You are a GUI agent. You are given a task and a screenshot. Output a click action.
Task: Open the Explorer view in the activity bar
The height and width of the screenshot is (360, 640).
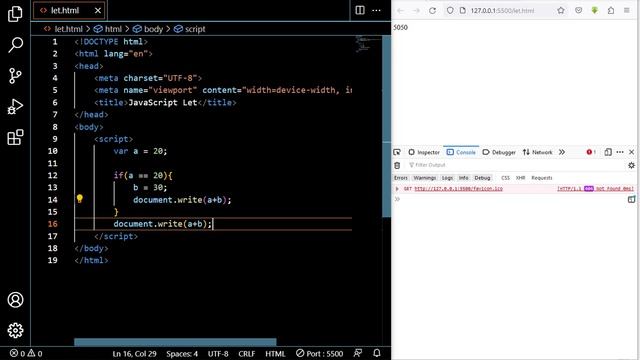tap(15, 13)
